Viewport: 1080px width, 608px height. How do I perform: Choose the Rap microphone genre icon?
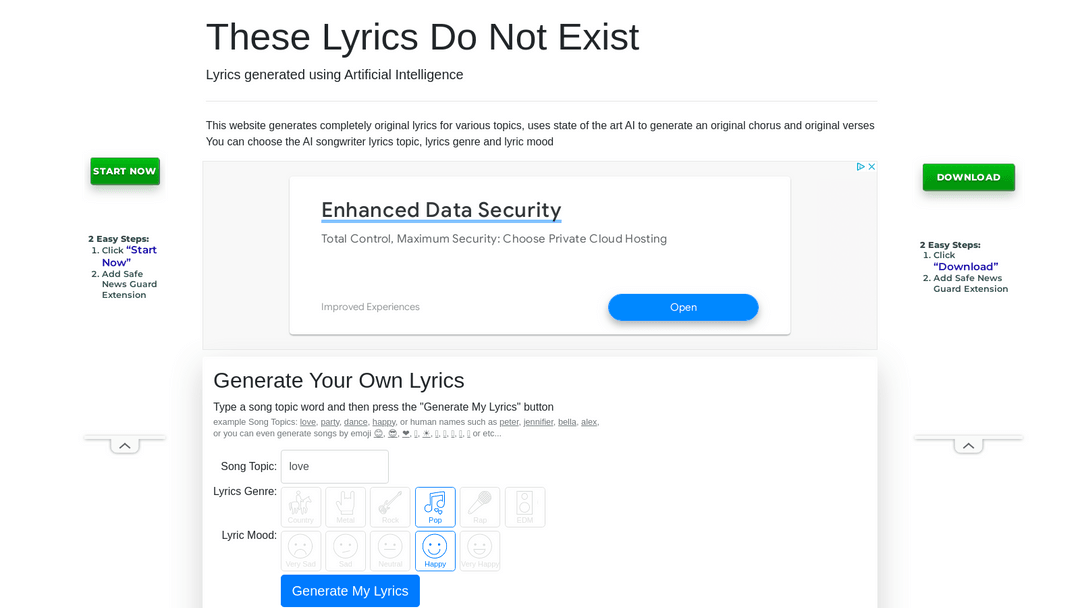pos(480,507)
